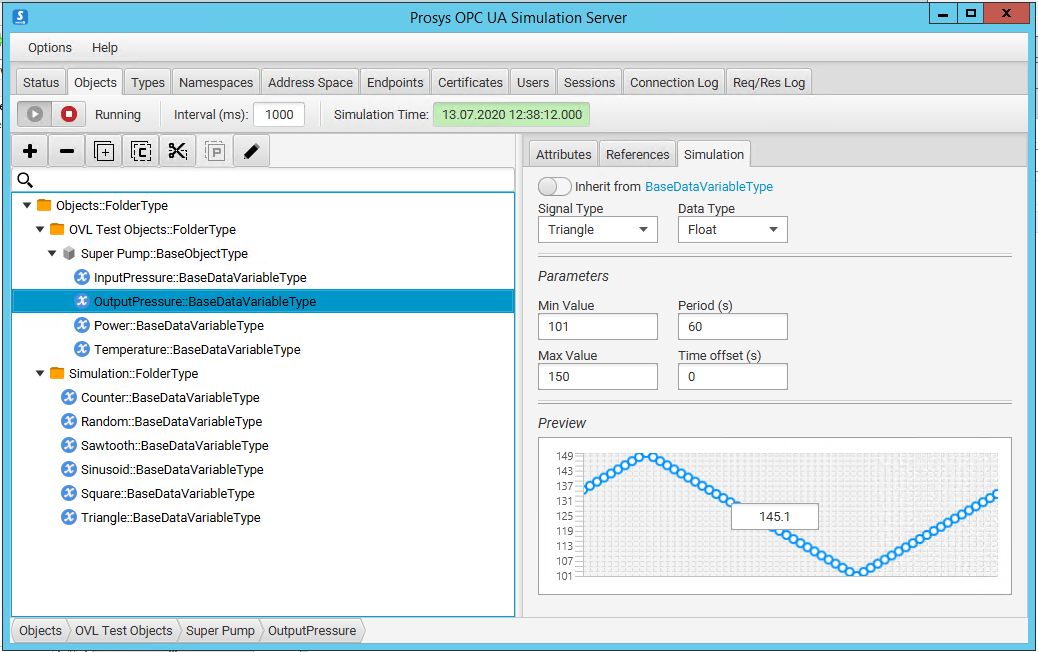Open the Connection Log tab
1038x652 pixels.
click(x=674, y=82)
